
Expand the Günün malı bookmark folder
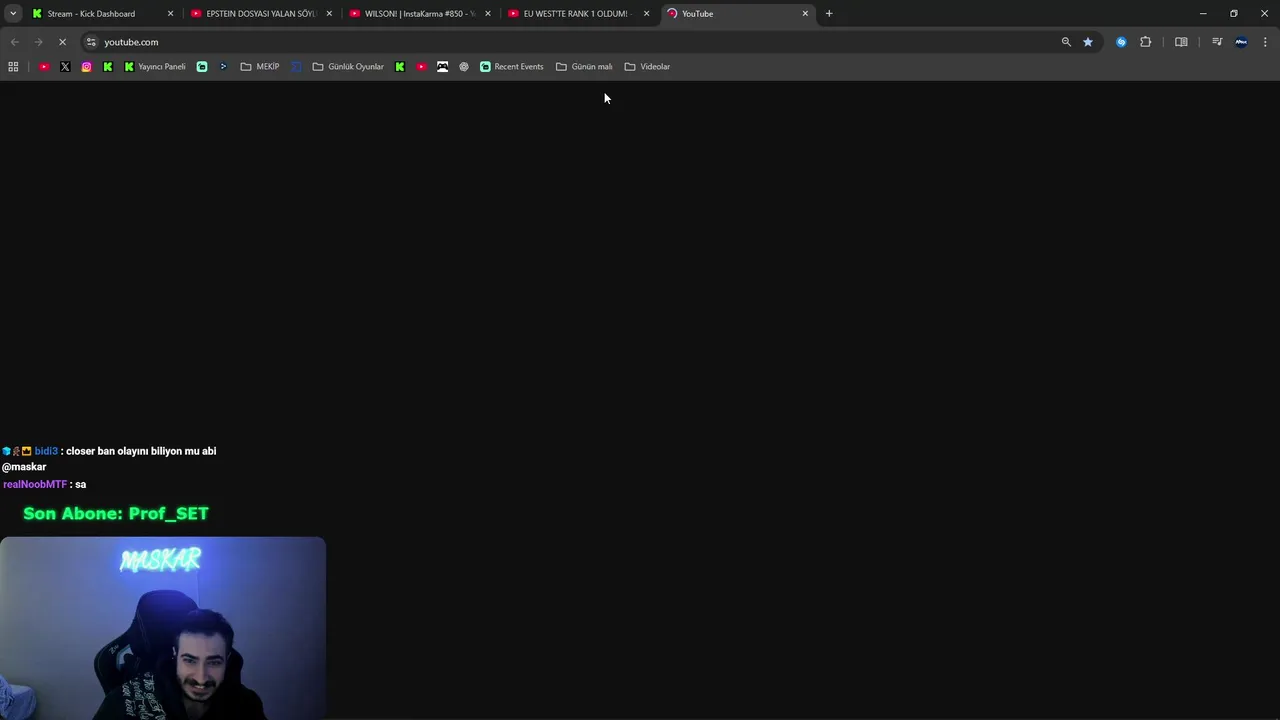(x=584, y=67)
